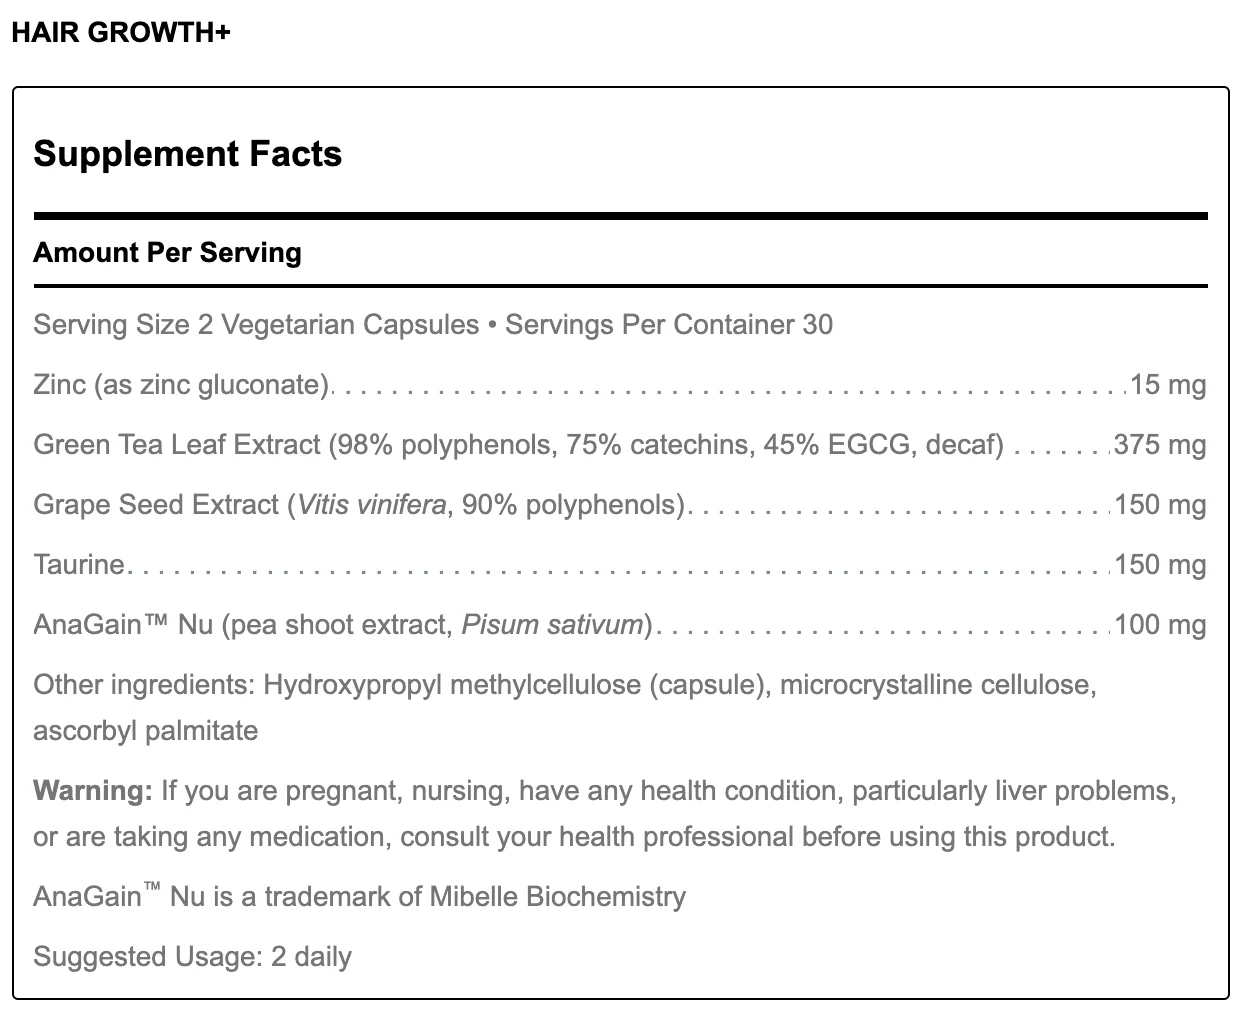Image resolution: width=1248 pixels, height=1014 pixels.
Task: Select the 150 mg Grape Seed Extract amount
Action: tap(1160, 505)
